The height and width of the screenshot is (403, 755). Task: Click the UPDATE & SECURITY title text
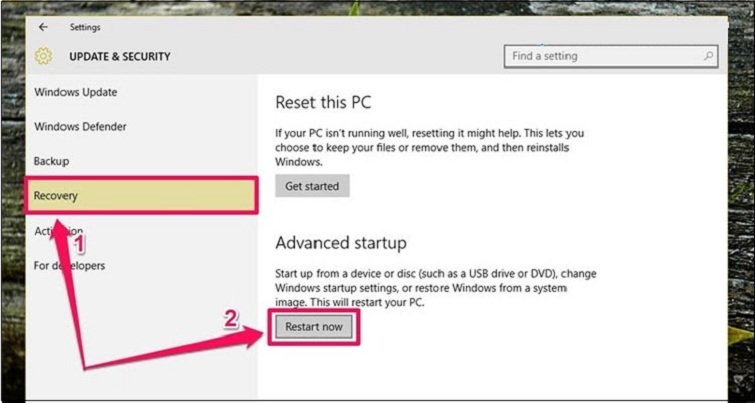coord(119,57)
